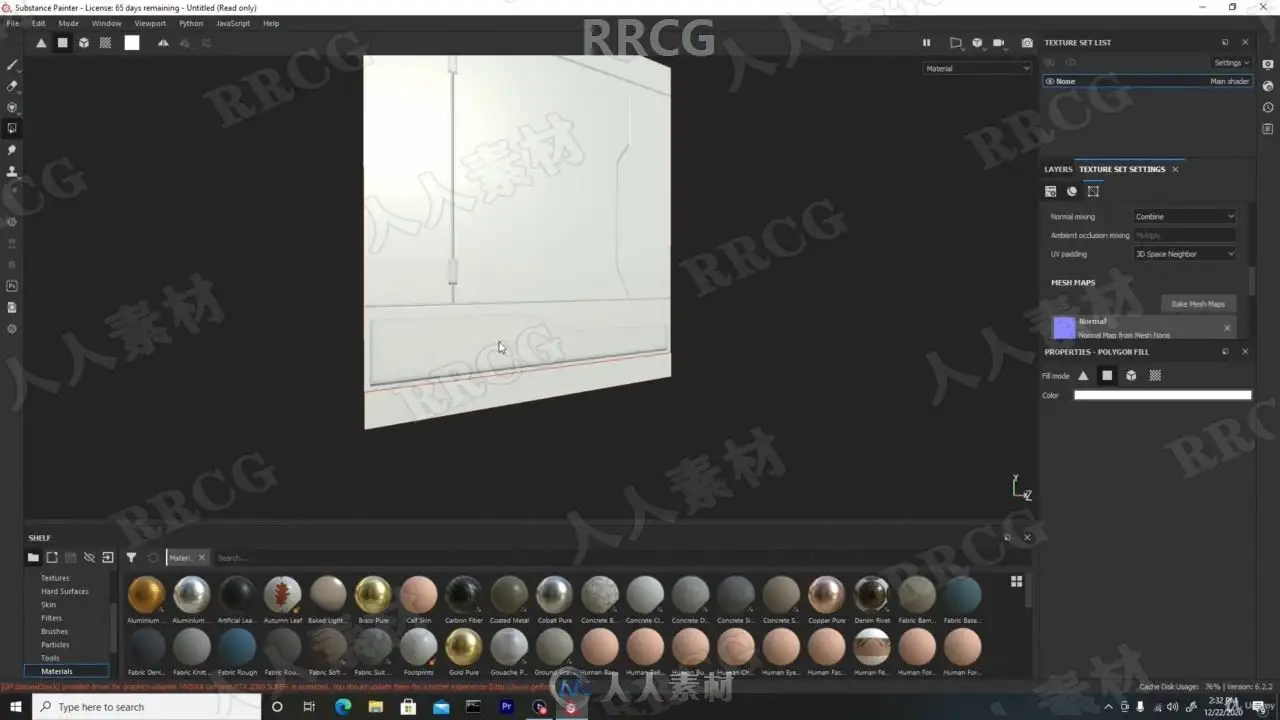Click the shelf filter funnel icon

pos(131,557)
